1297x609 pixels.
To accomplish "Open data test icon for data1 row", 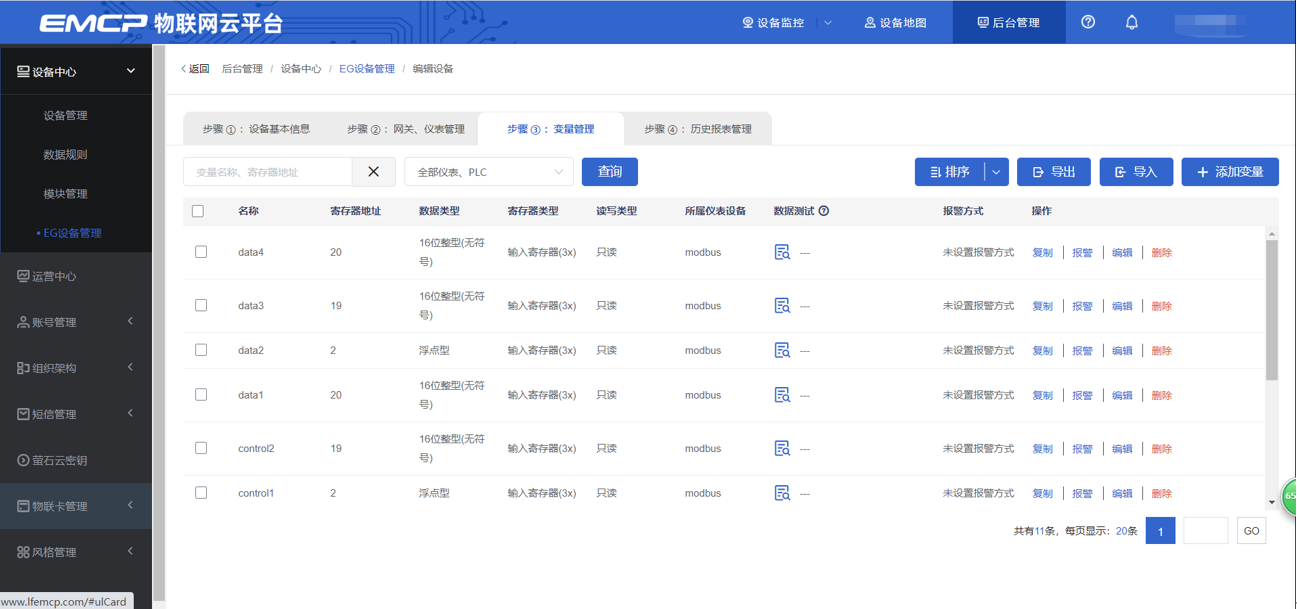I will 782,395.
